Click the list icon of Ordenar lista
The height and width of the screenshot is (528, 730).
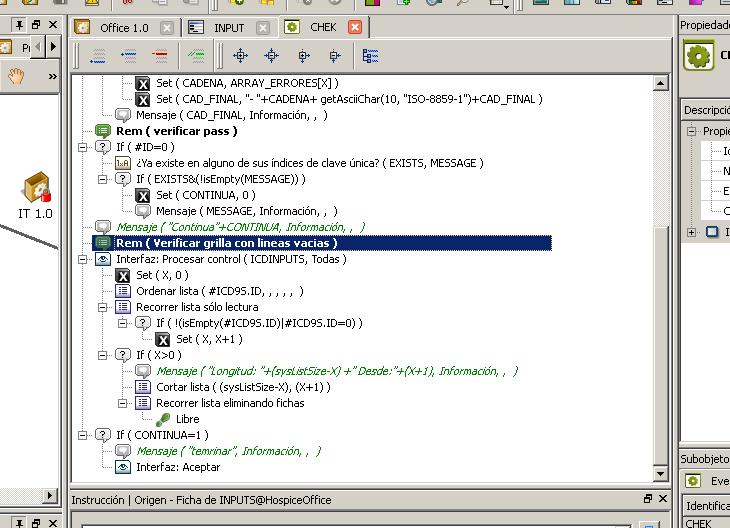[123, 291]
